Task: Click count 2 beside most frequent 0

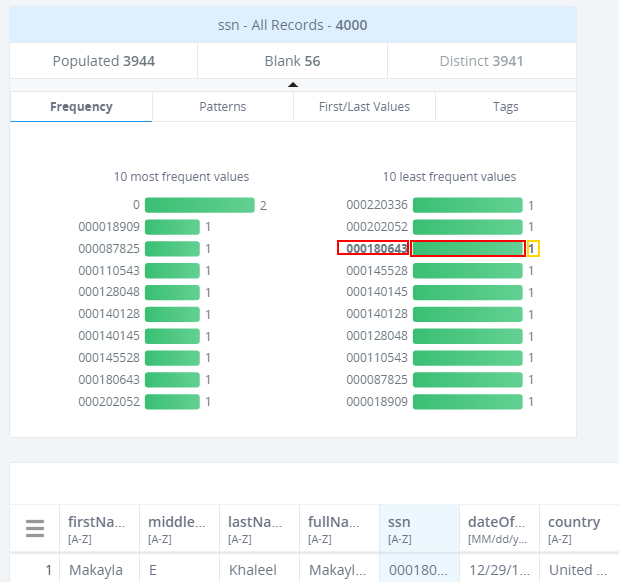Action: click(263, 206)
